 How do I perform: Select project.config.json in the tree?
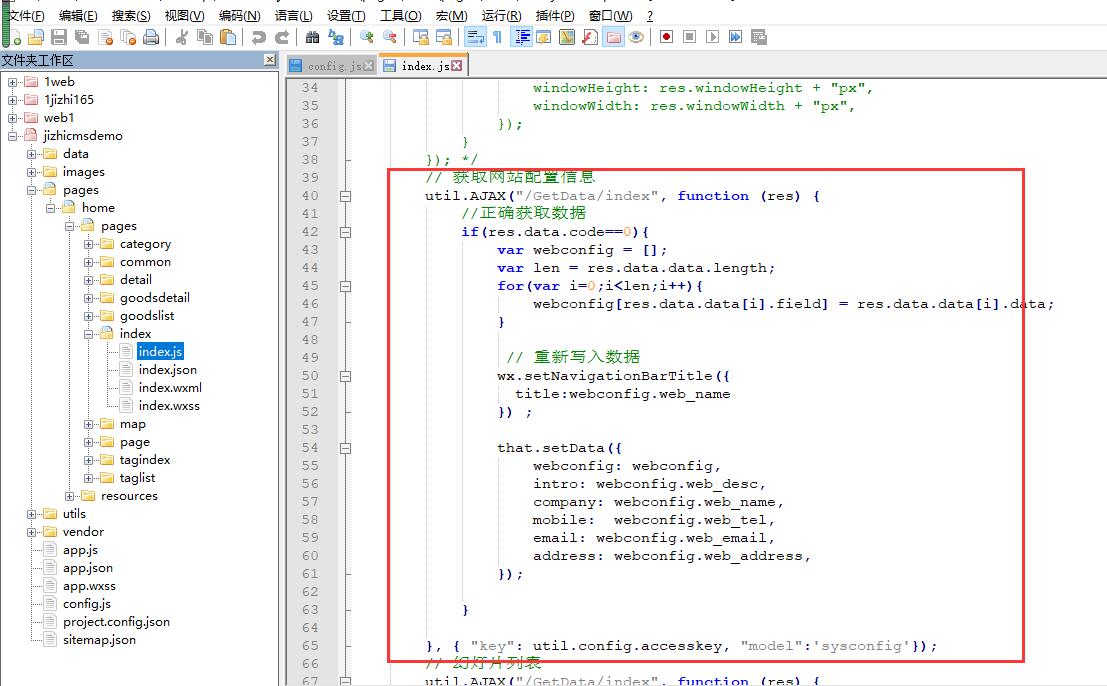116,622
